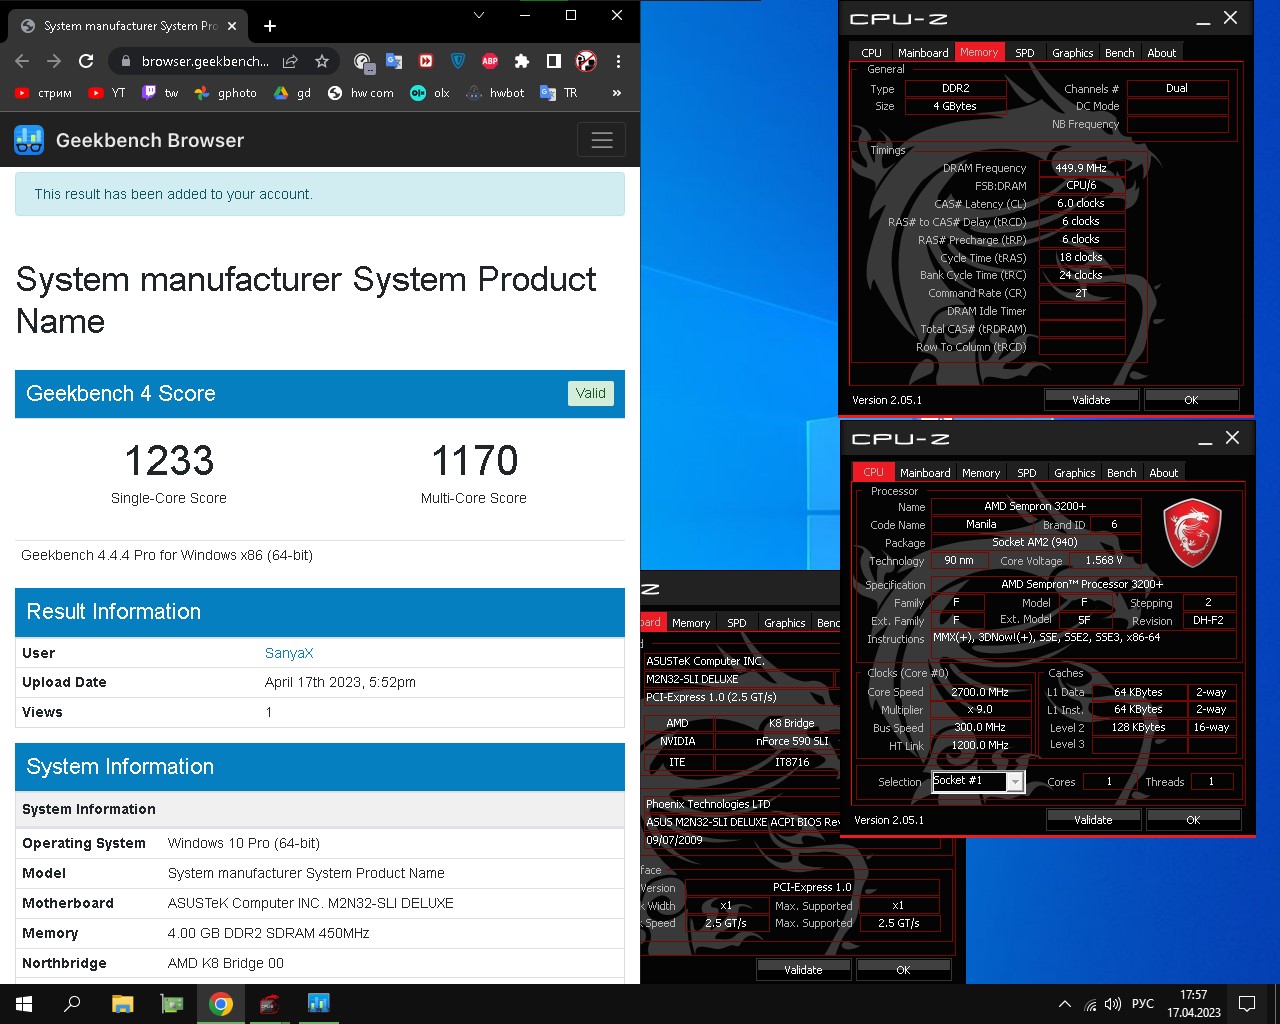Click Validate in the Memory CPU-Z window
1280x1024 pixels.
pyautogui.click(x=1091, y=399)
